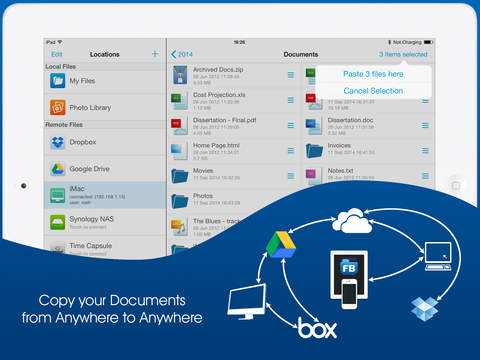
Task: Select the iMac connection entry
Action: click(105, 195)
